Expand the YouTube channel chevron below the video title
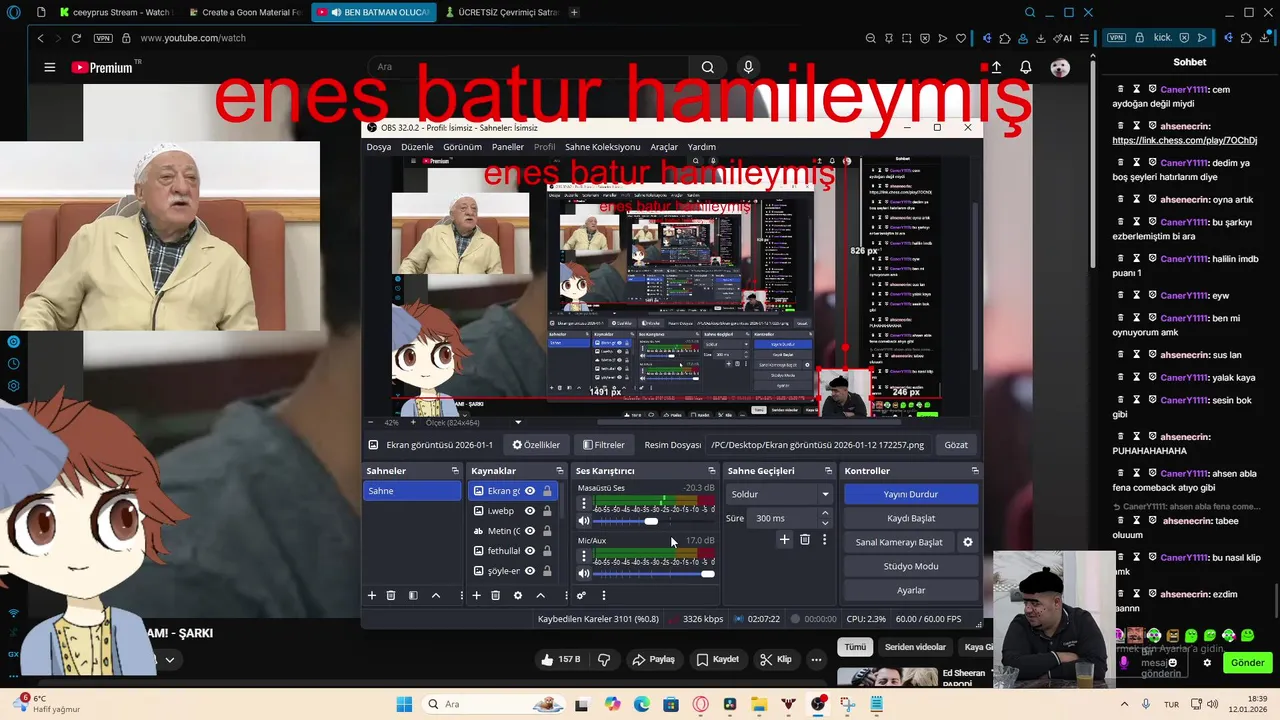Image resolution: width=1280 pixels, height=720 pixels. pos(170,660)
